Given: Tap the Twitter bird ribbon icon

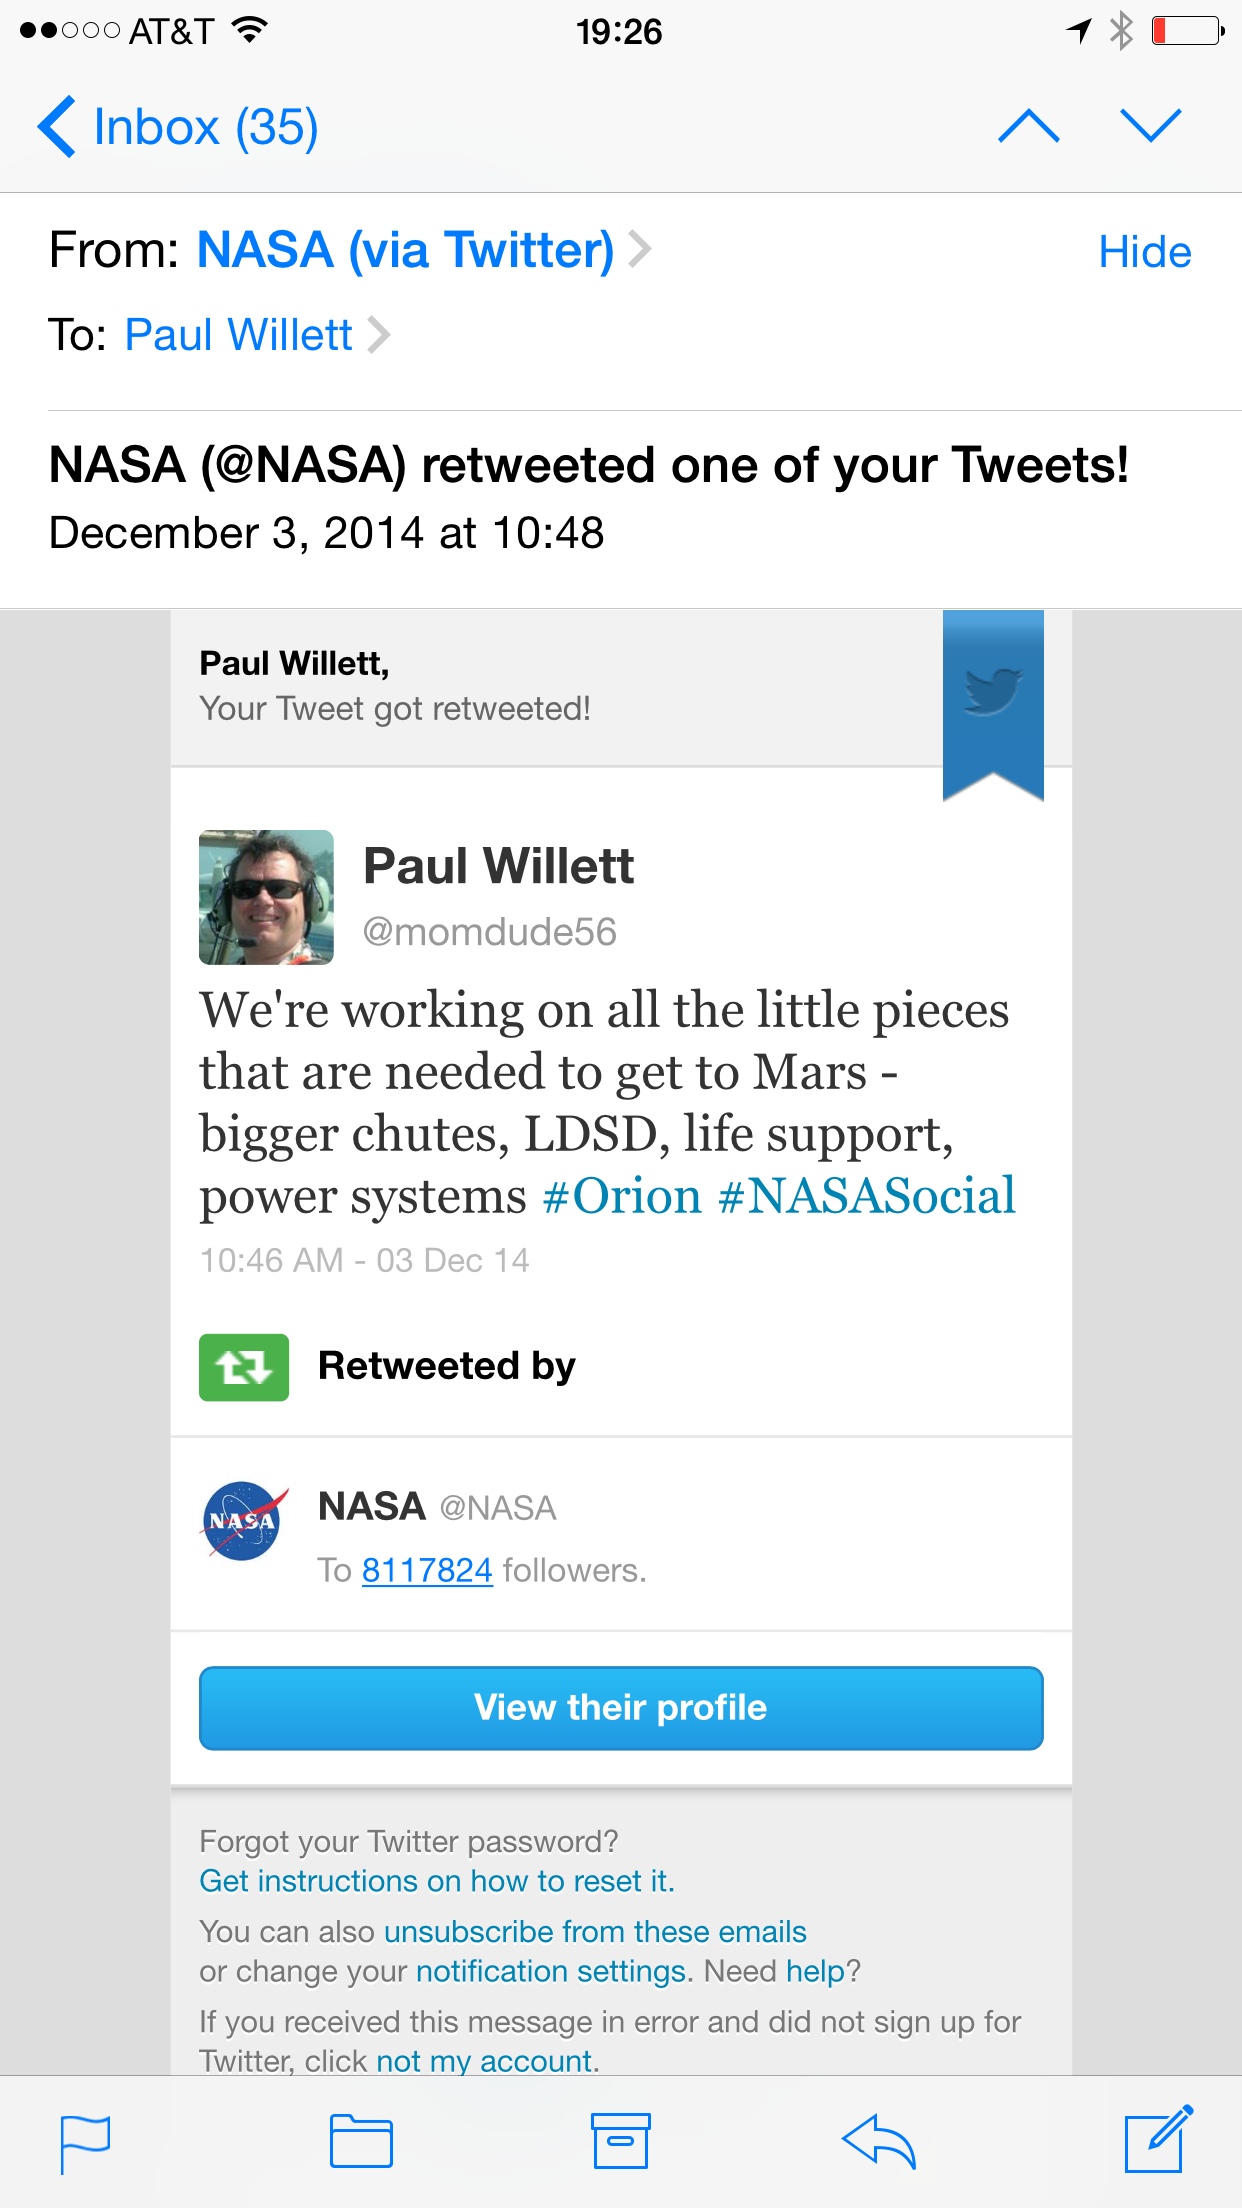Looking at the screenshot, I should [993, 692].
